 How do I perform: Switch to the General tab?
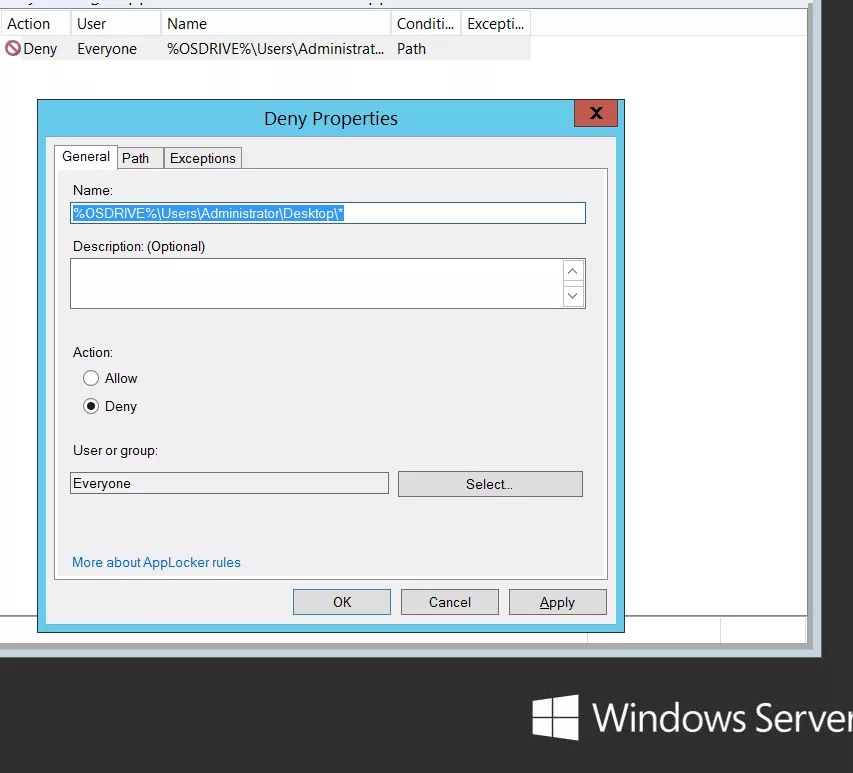[86, 157]
